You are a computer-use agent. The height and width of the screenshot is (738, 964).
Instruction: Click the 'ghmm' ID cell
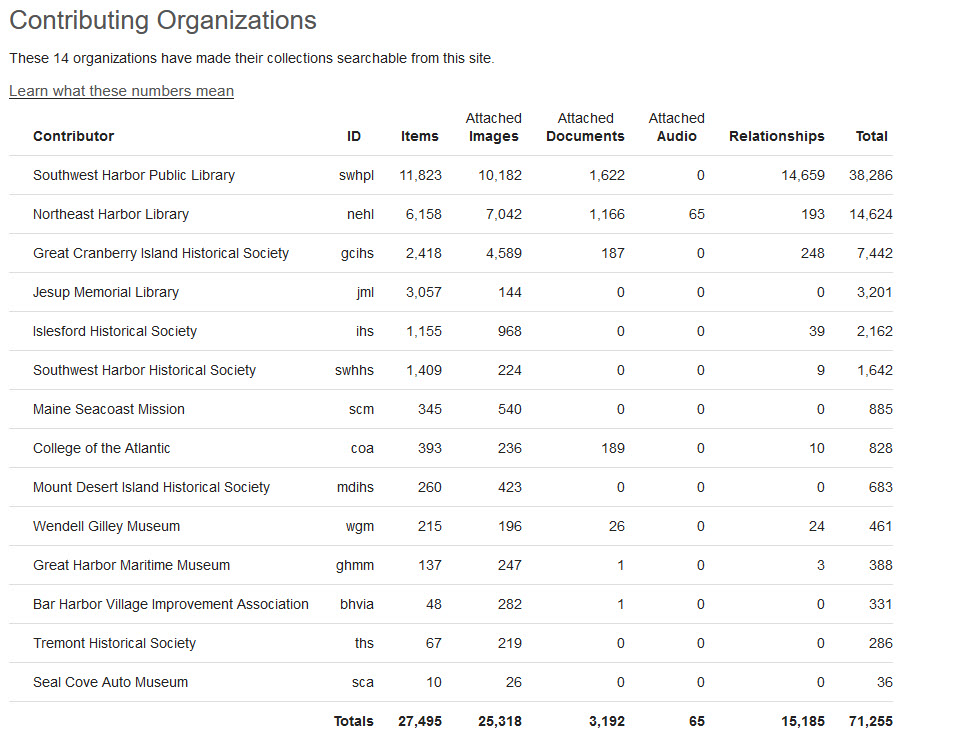point(355,565)
